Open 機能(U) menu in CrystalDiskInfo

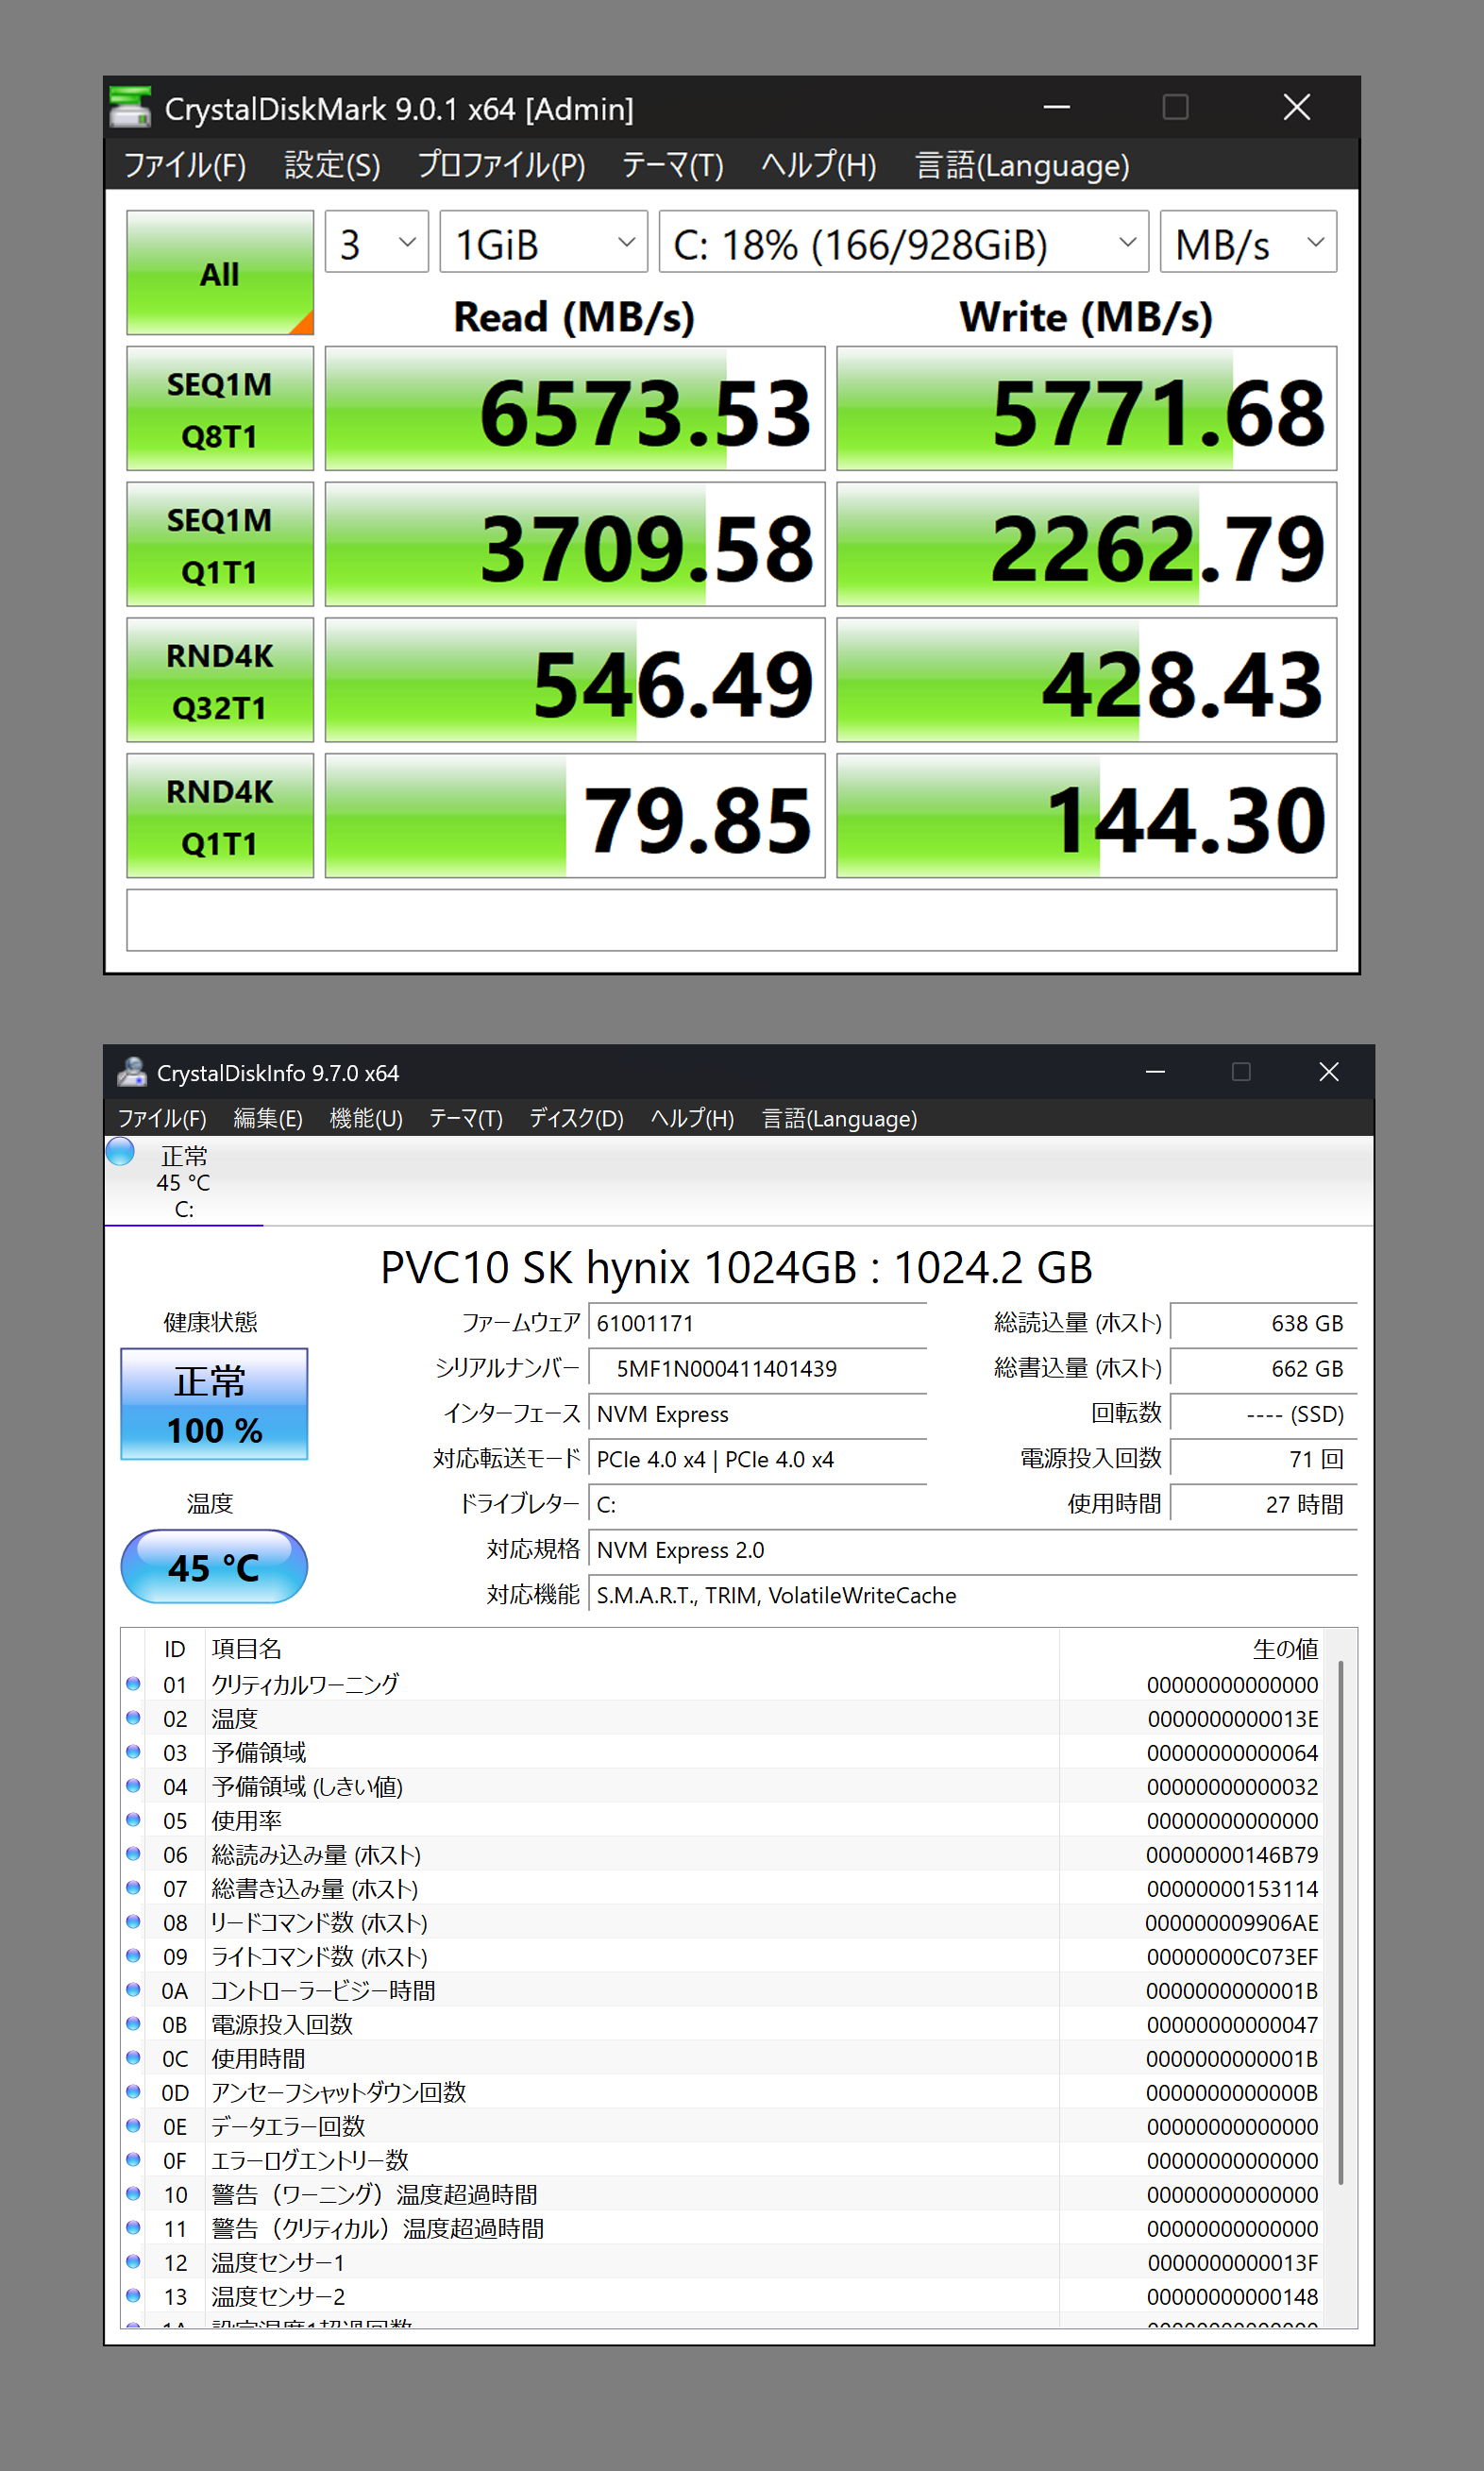pos(366,1118)
